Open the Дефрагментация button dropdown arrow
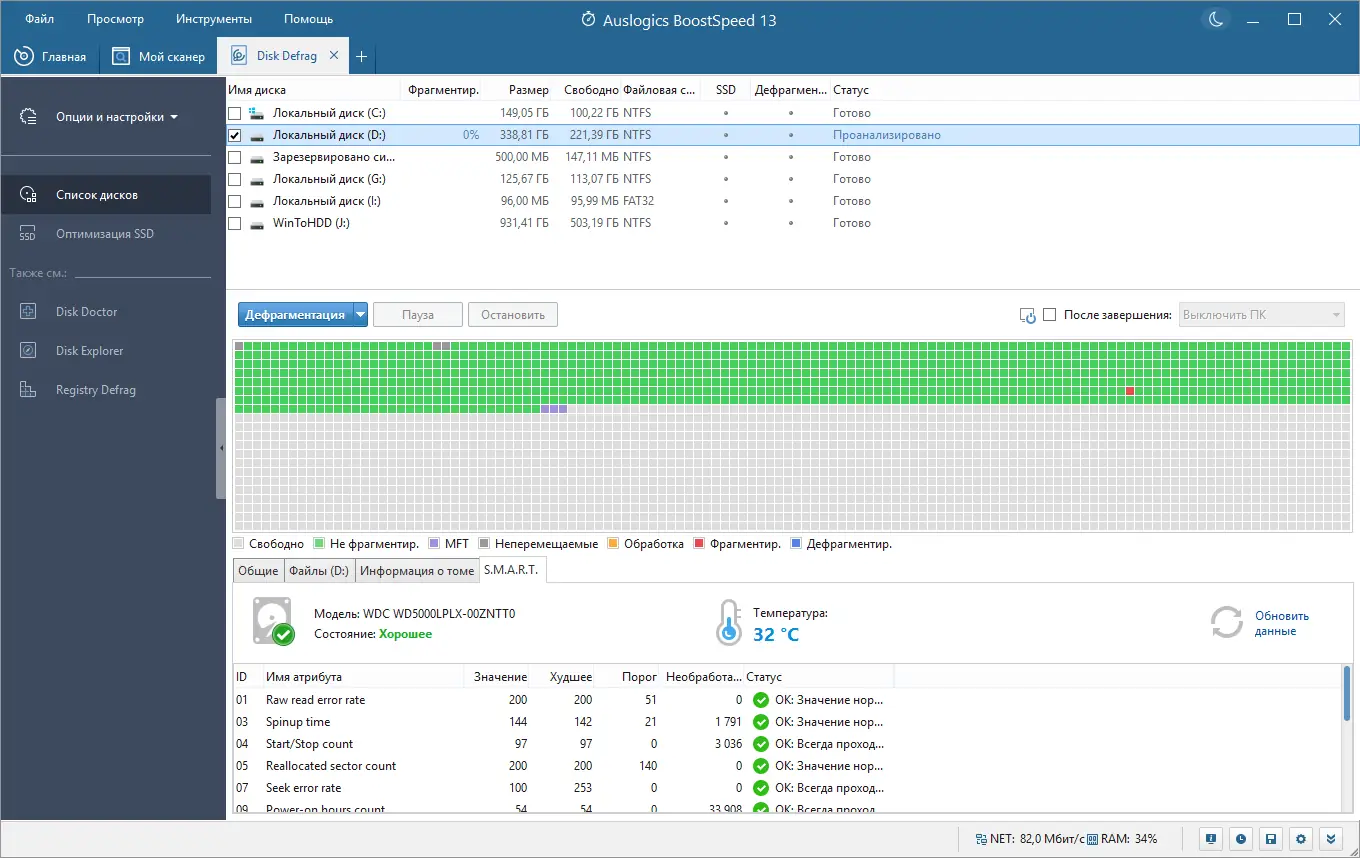1360x858 pixels. click(x=361, y=315)
